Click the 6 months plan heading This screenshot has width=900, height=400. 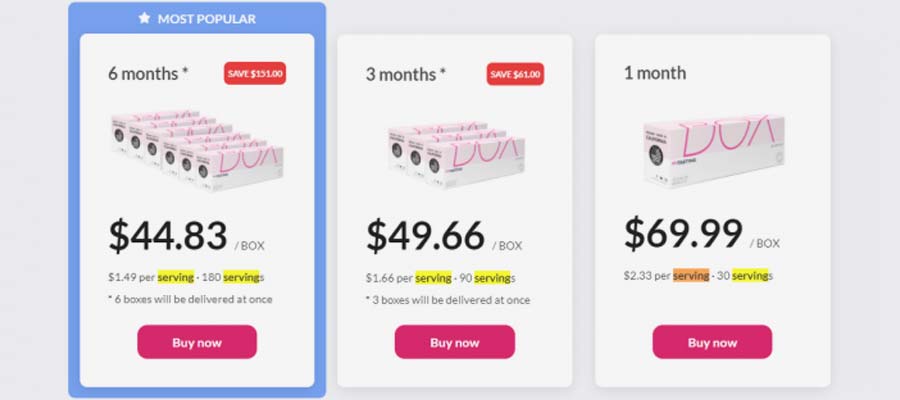pos(148,74)
